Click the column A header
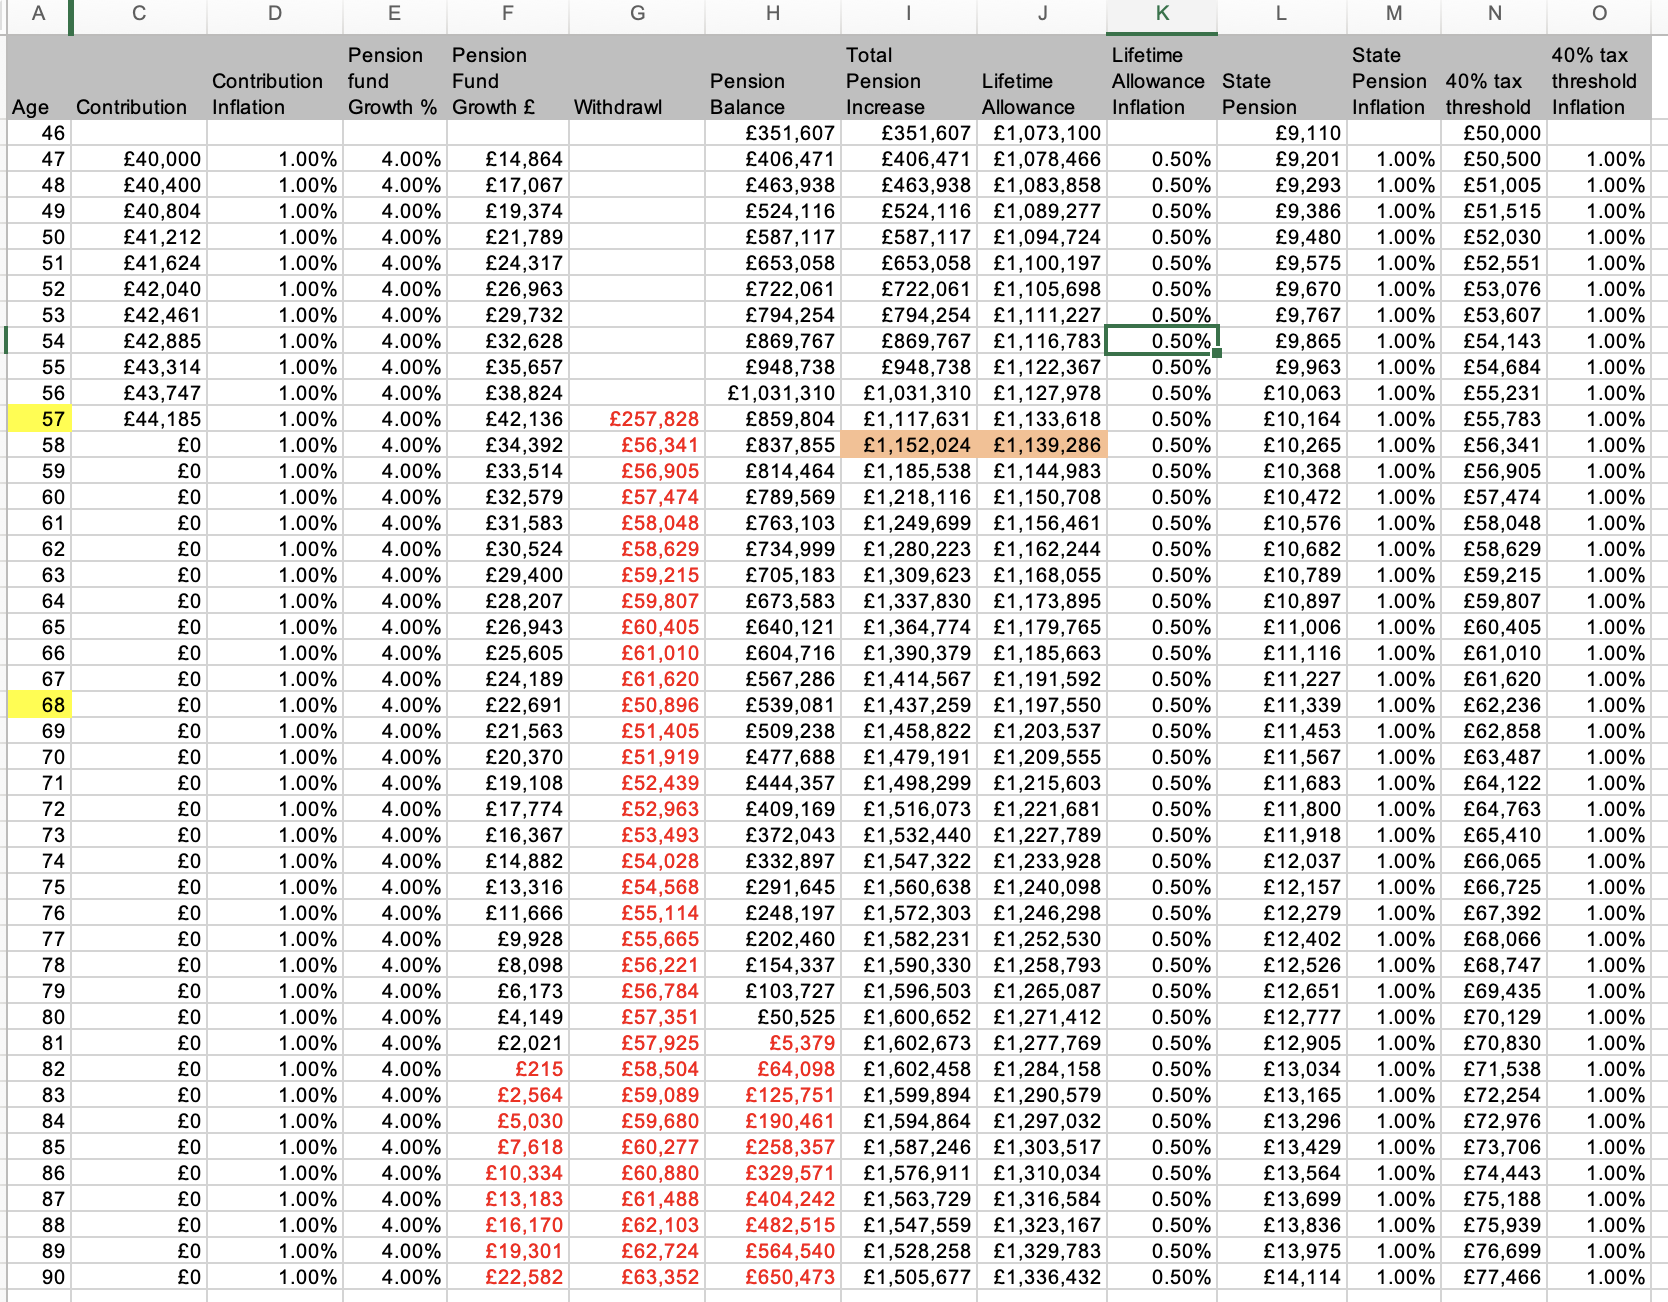1668x1302 pixels. [38, 14]
